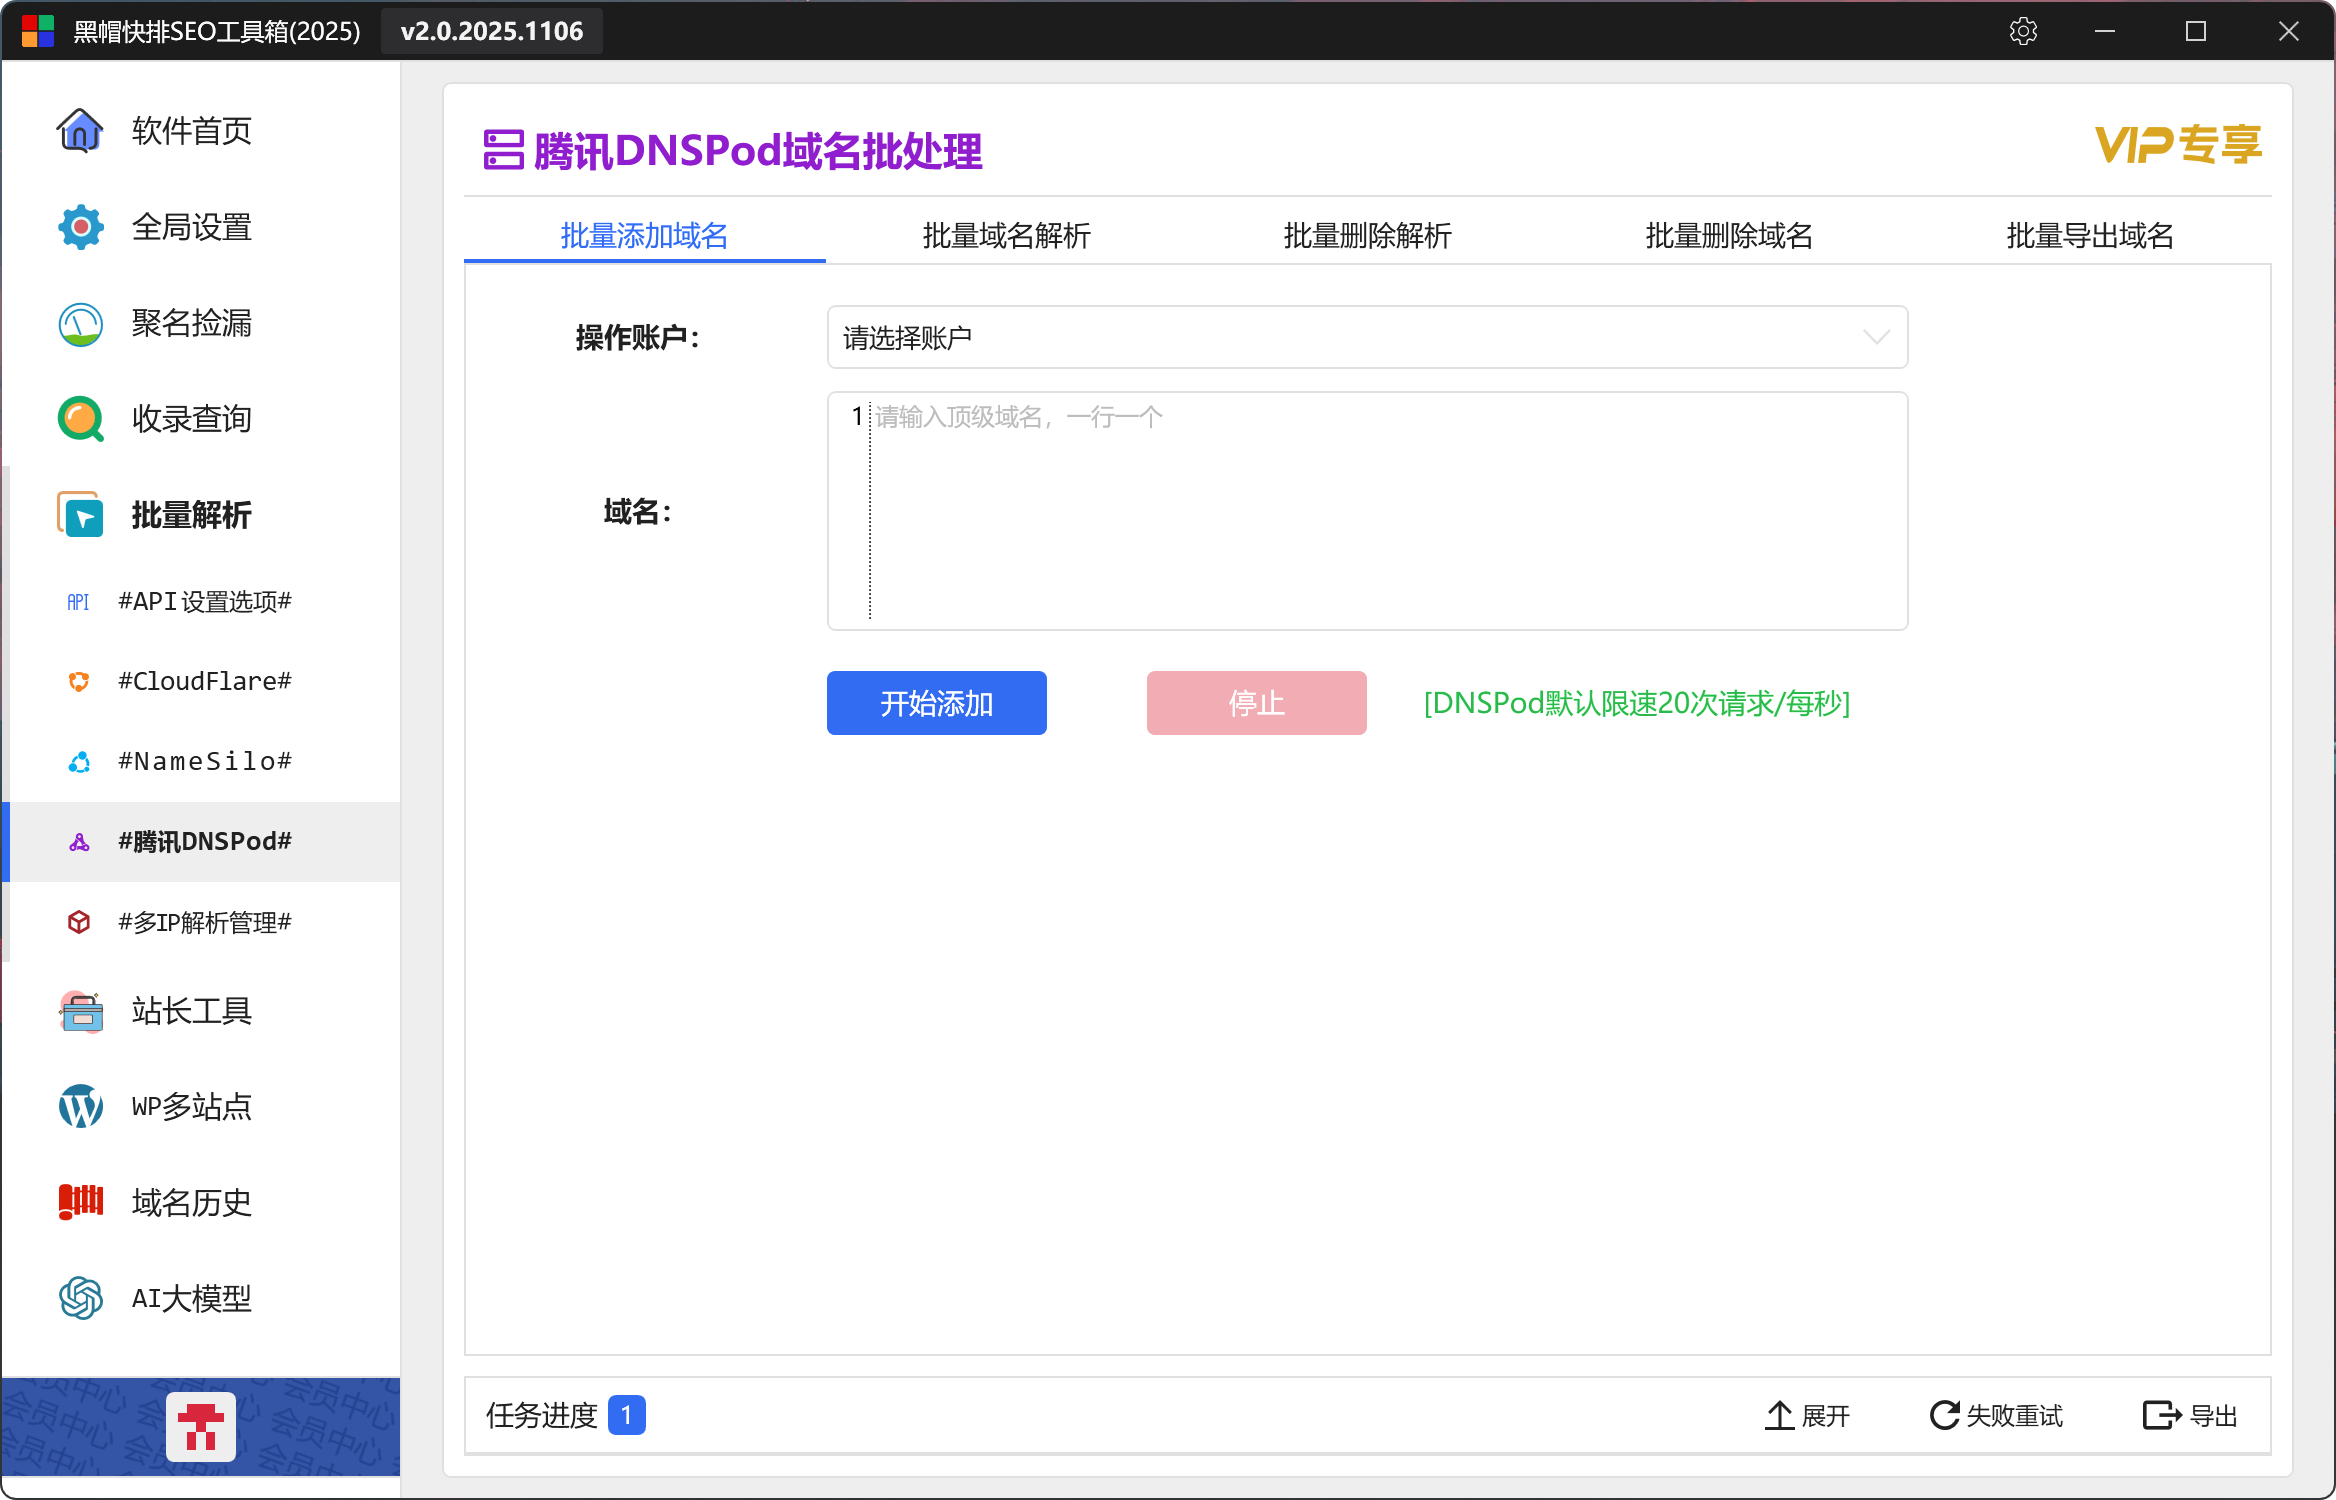
Task: Switch to the 批量导出域名 tab
Action: (x=2090, y=235)
